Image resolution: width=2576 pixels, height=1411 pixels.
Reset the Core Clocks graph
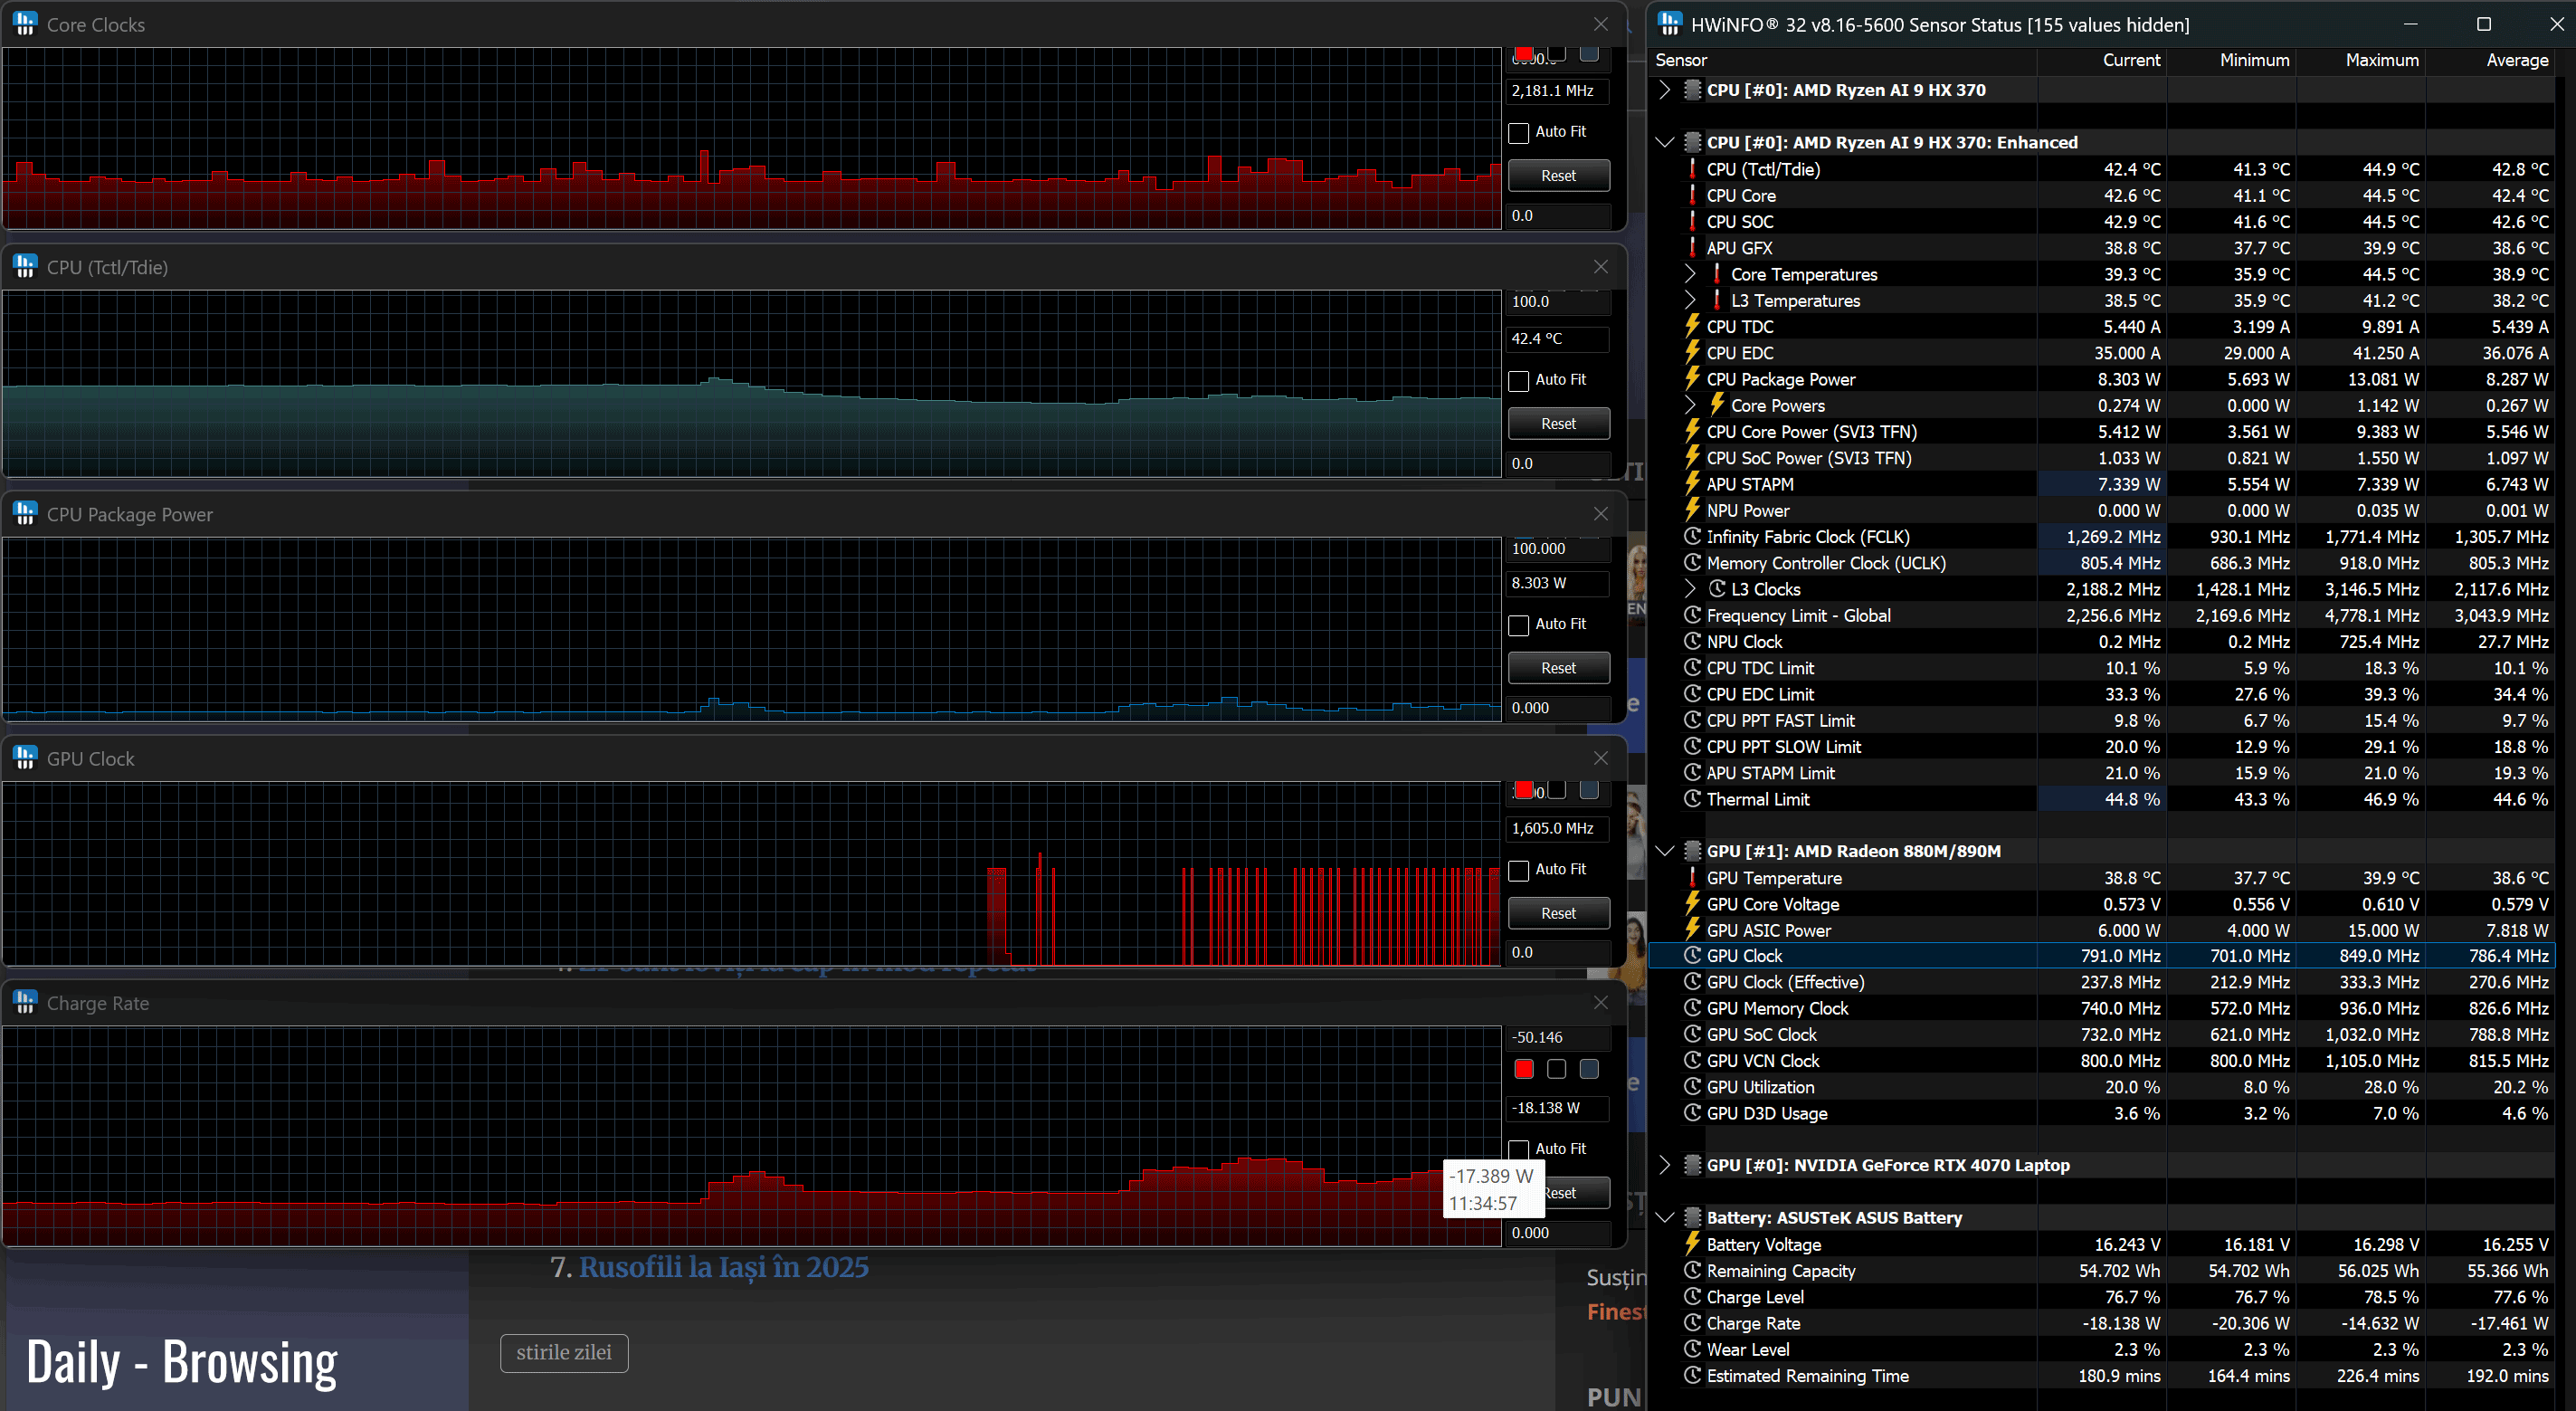[1558, 176]
